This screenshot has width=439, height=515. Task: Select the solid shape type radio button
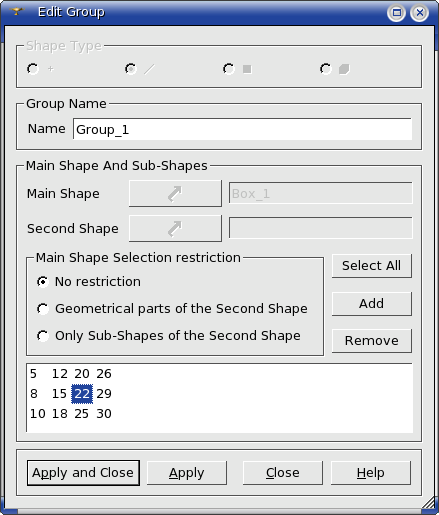326,69
